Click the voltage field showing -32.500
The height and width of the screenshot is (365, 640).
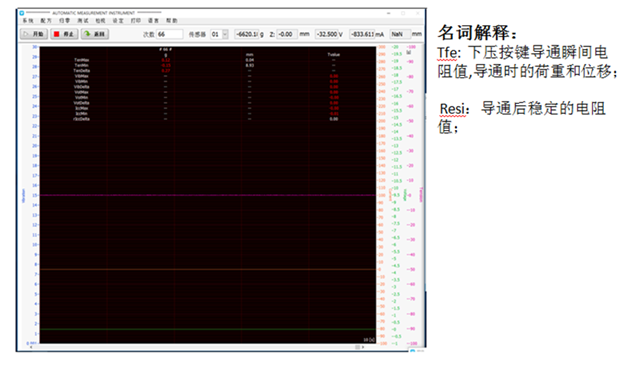[x=327, y=34]
